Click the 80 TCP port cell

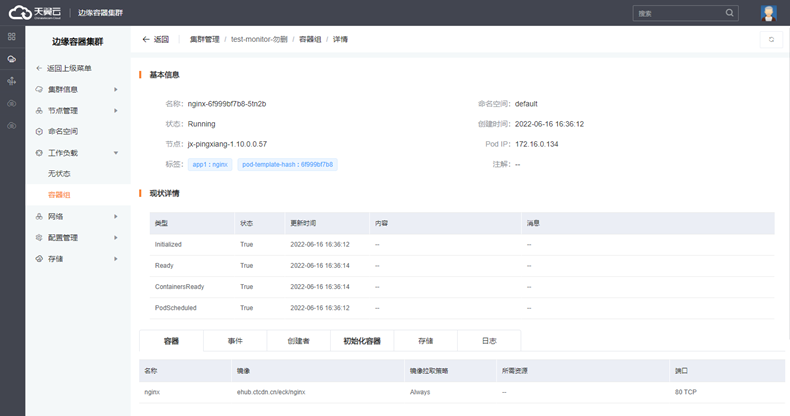click(x=686, y=392)
